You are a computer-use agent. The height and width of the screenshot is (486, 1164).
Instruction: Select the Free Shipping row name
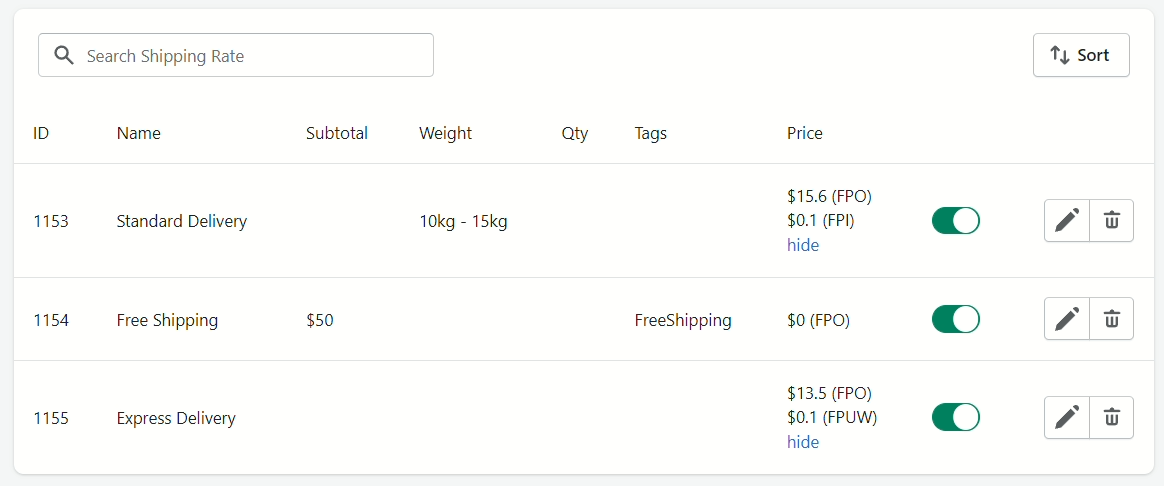167,321
